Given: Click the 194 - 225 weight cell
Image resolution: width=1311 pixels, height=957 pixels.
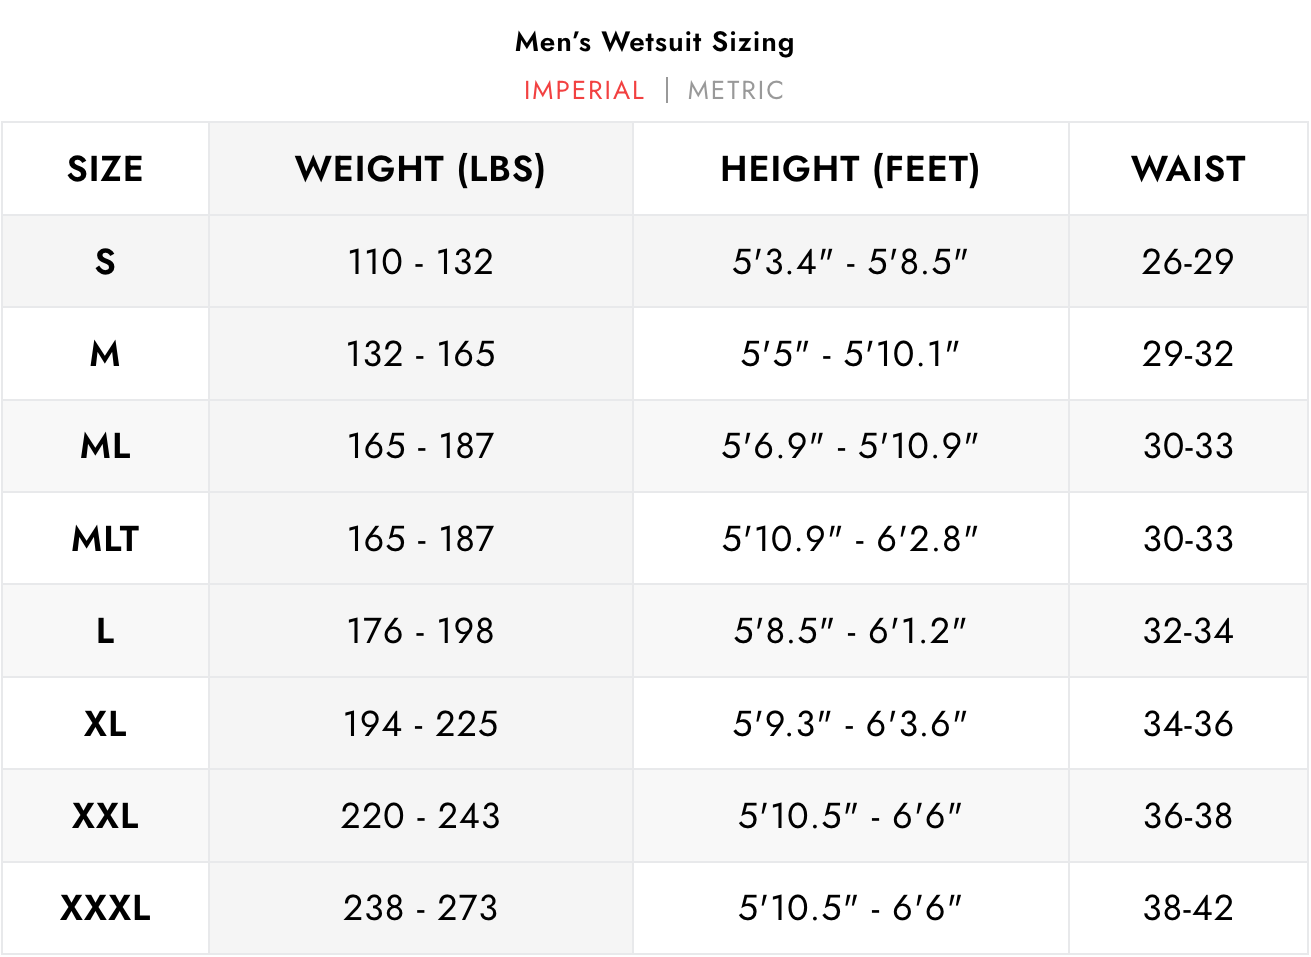Looking at the screenshot, I should point(420,724).
